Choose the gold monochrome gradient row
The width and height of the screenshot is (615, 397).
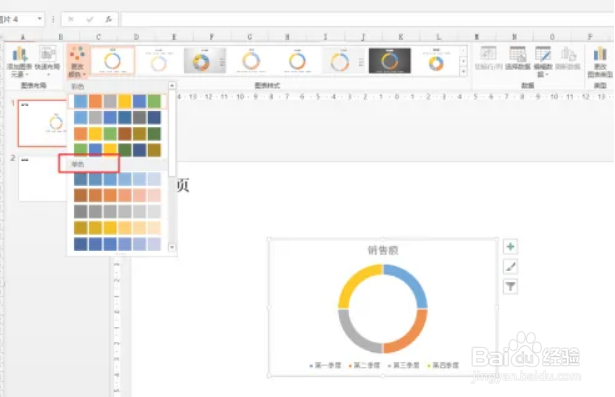tap(117, 228)
